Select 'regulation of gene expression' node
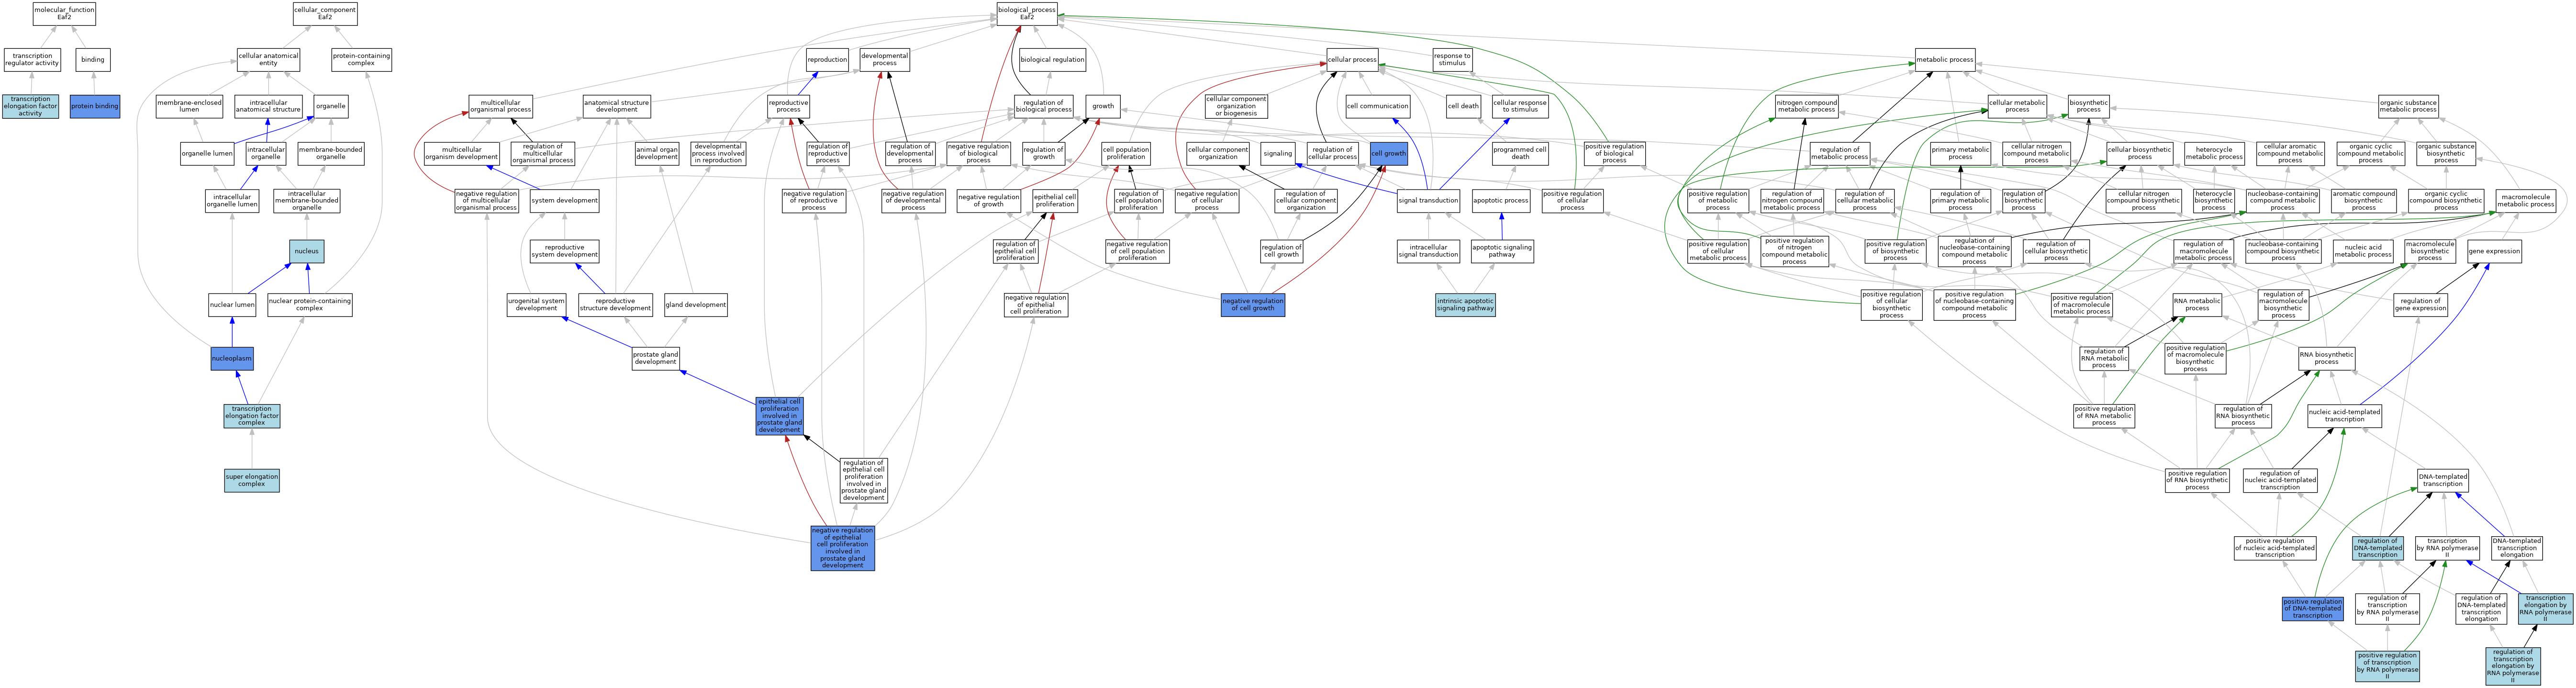2576x688 pixels. [2420, 305]
